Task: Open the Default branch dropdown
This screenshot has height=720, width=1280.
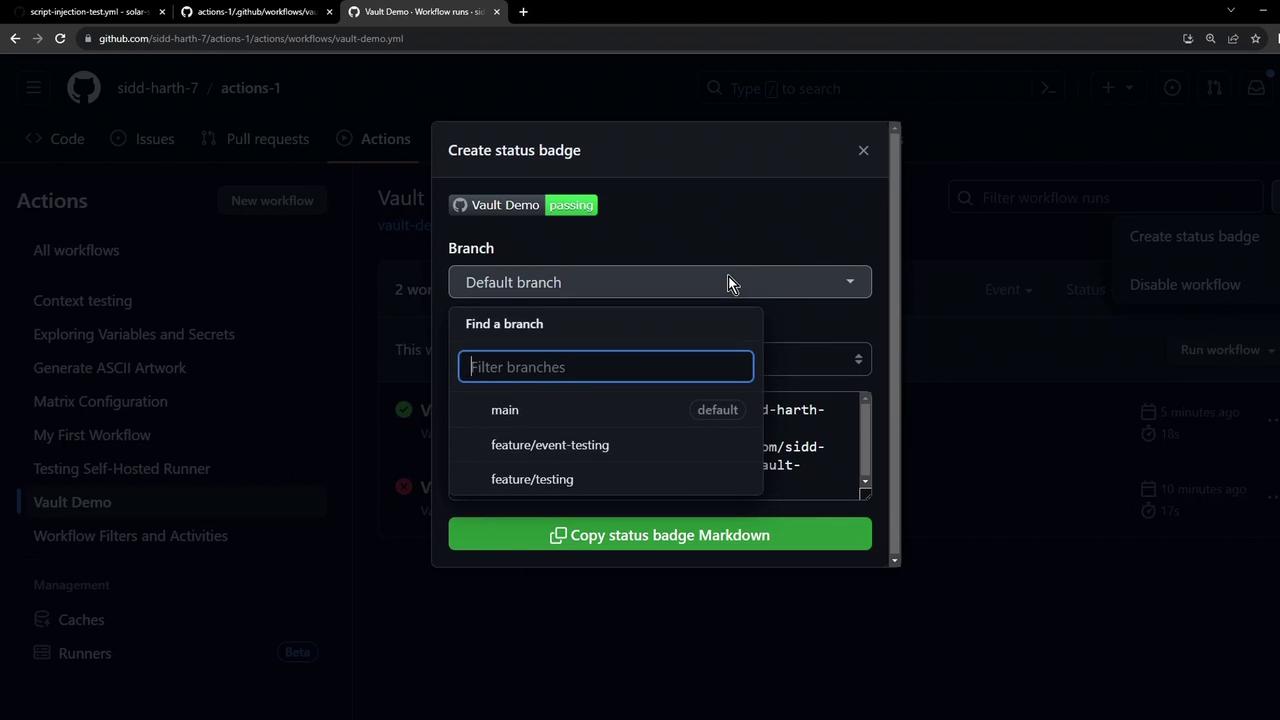Action: pos(660,282)
